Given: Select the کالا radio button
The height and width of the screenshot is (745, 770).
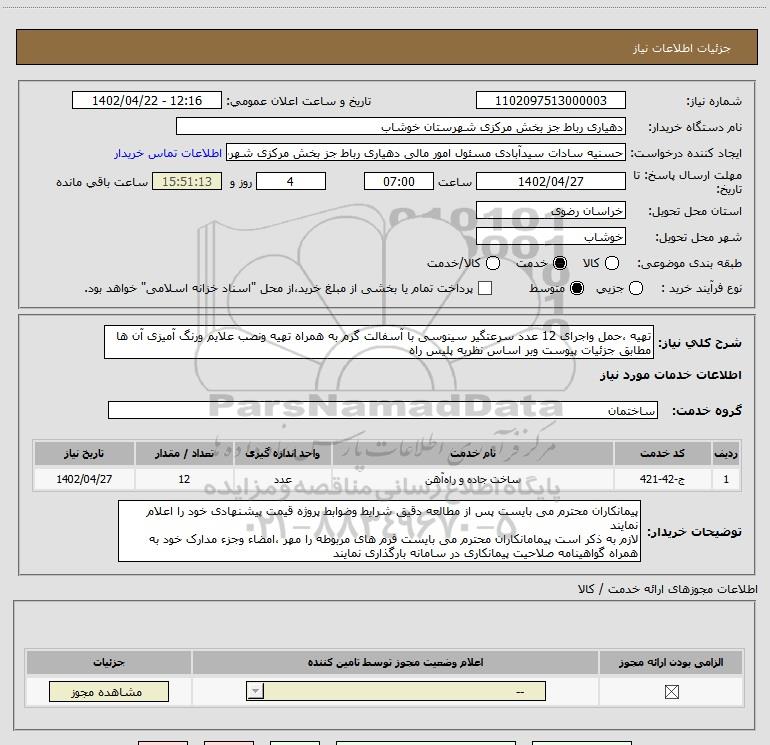Looking at the screenshot, I should 612,263.
